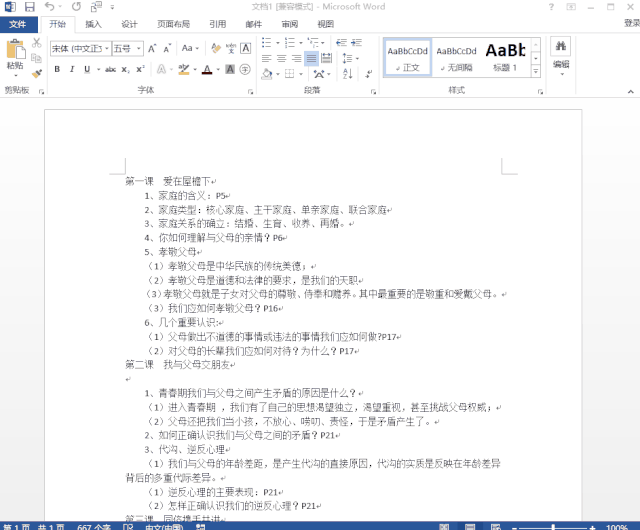Apply distributed alignment

click(326, 58)
